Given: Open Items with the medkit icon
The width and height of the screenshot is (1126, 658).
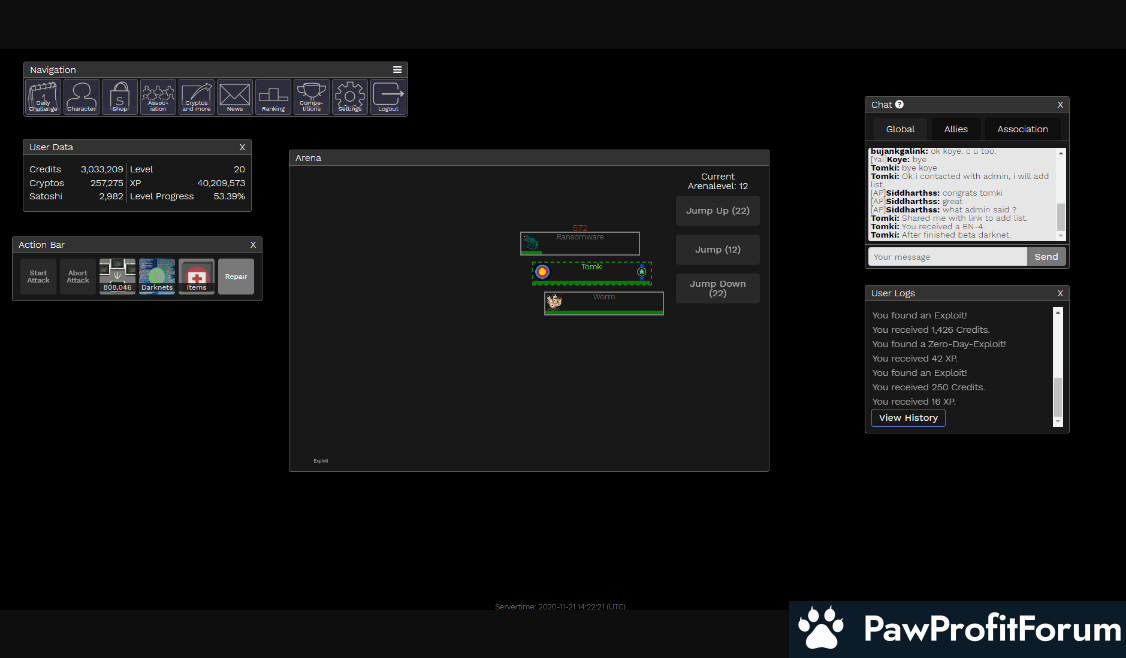Looking at the screenshot, I should pos(197,276).
